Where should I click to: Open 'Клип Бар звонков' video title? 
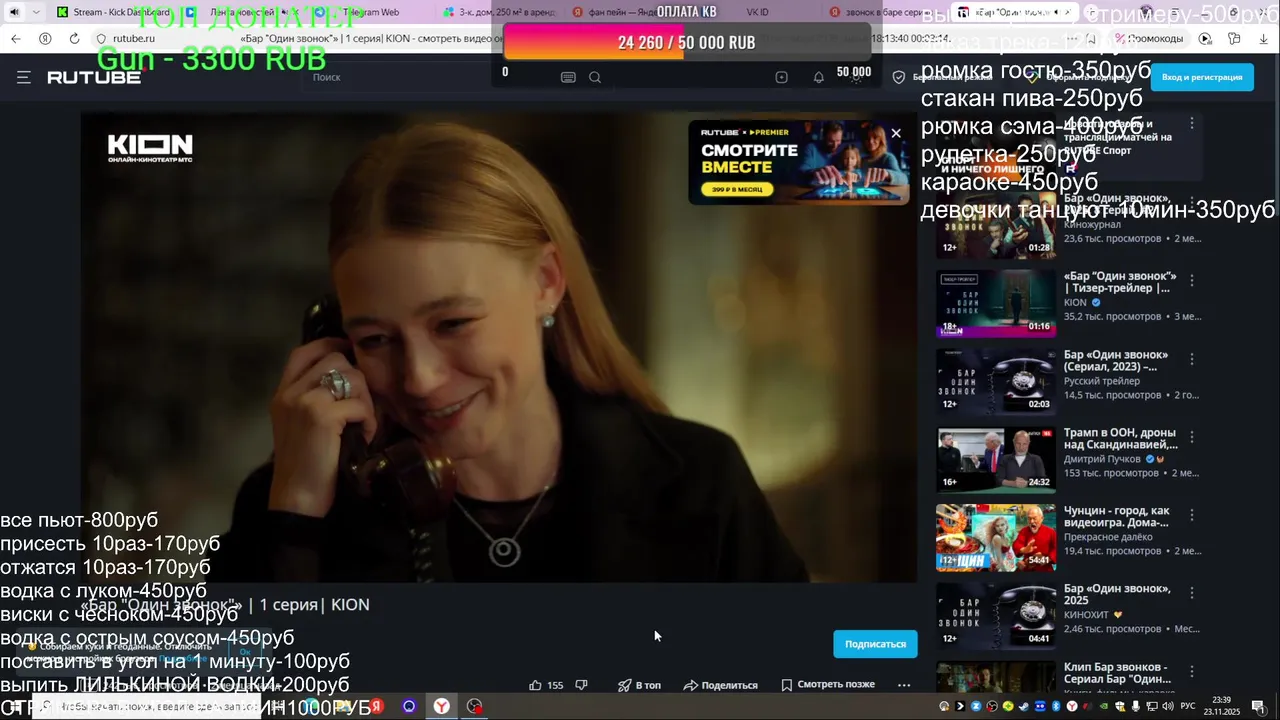[x=1115, y=673]
